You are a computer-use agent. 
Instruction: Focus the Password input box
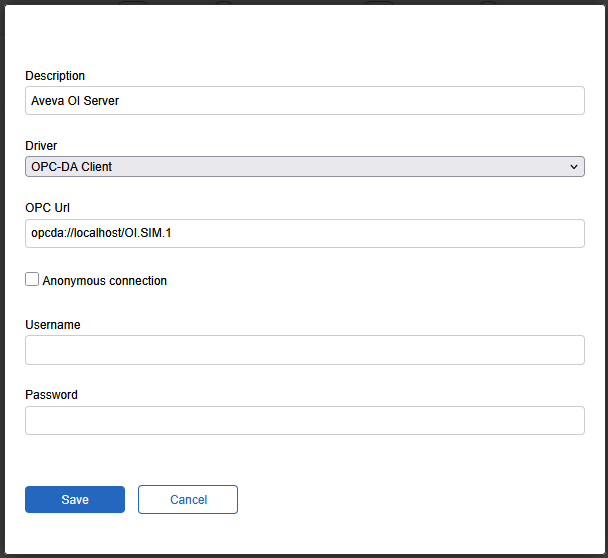pos(304,420)
